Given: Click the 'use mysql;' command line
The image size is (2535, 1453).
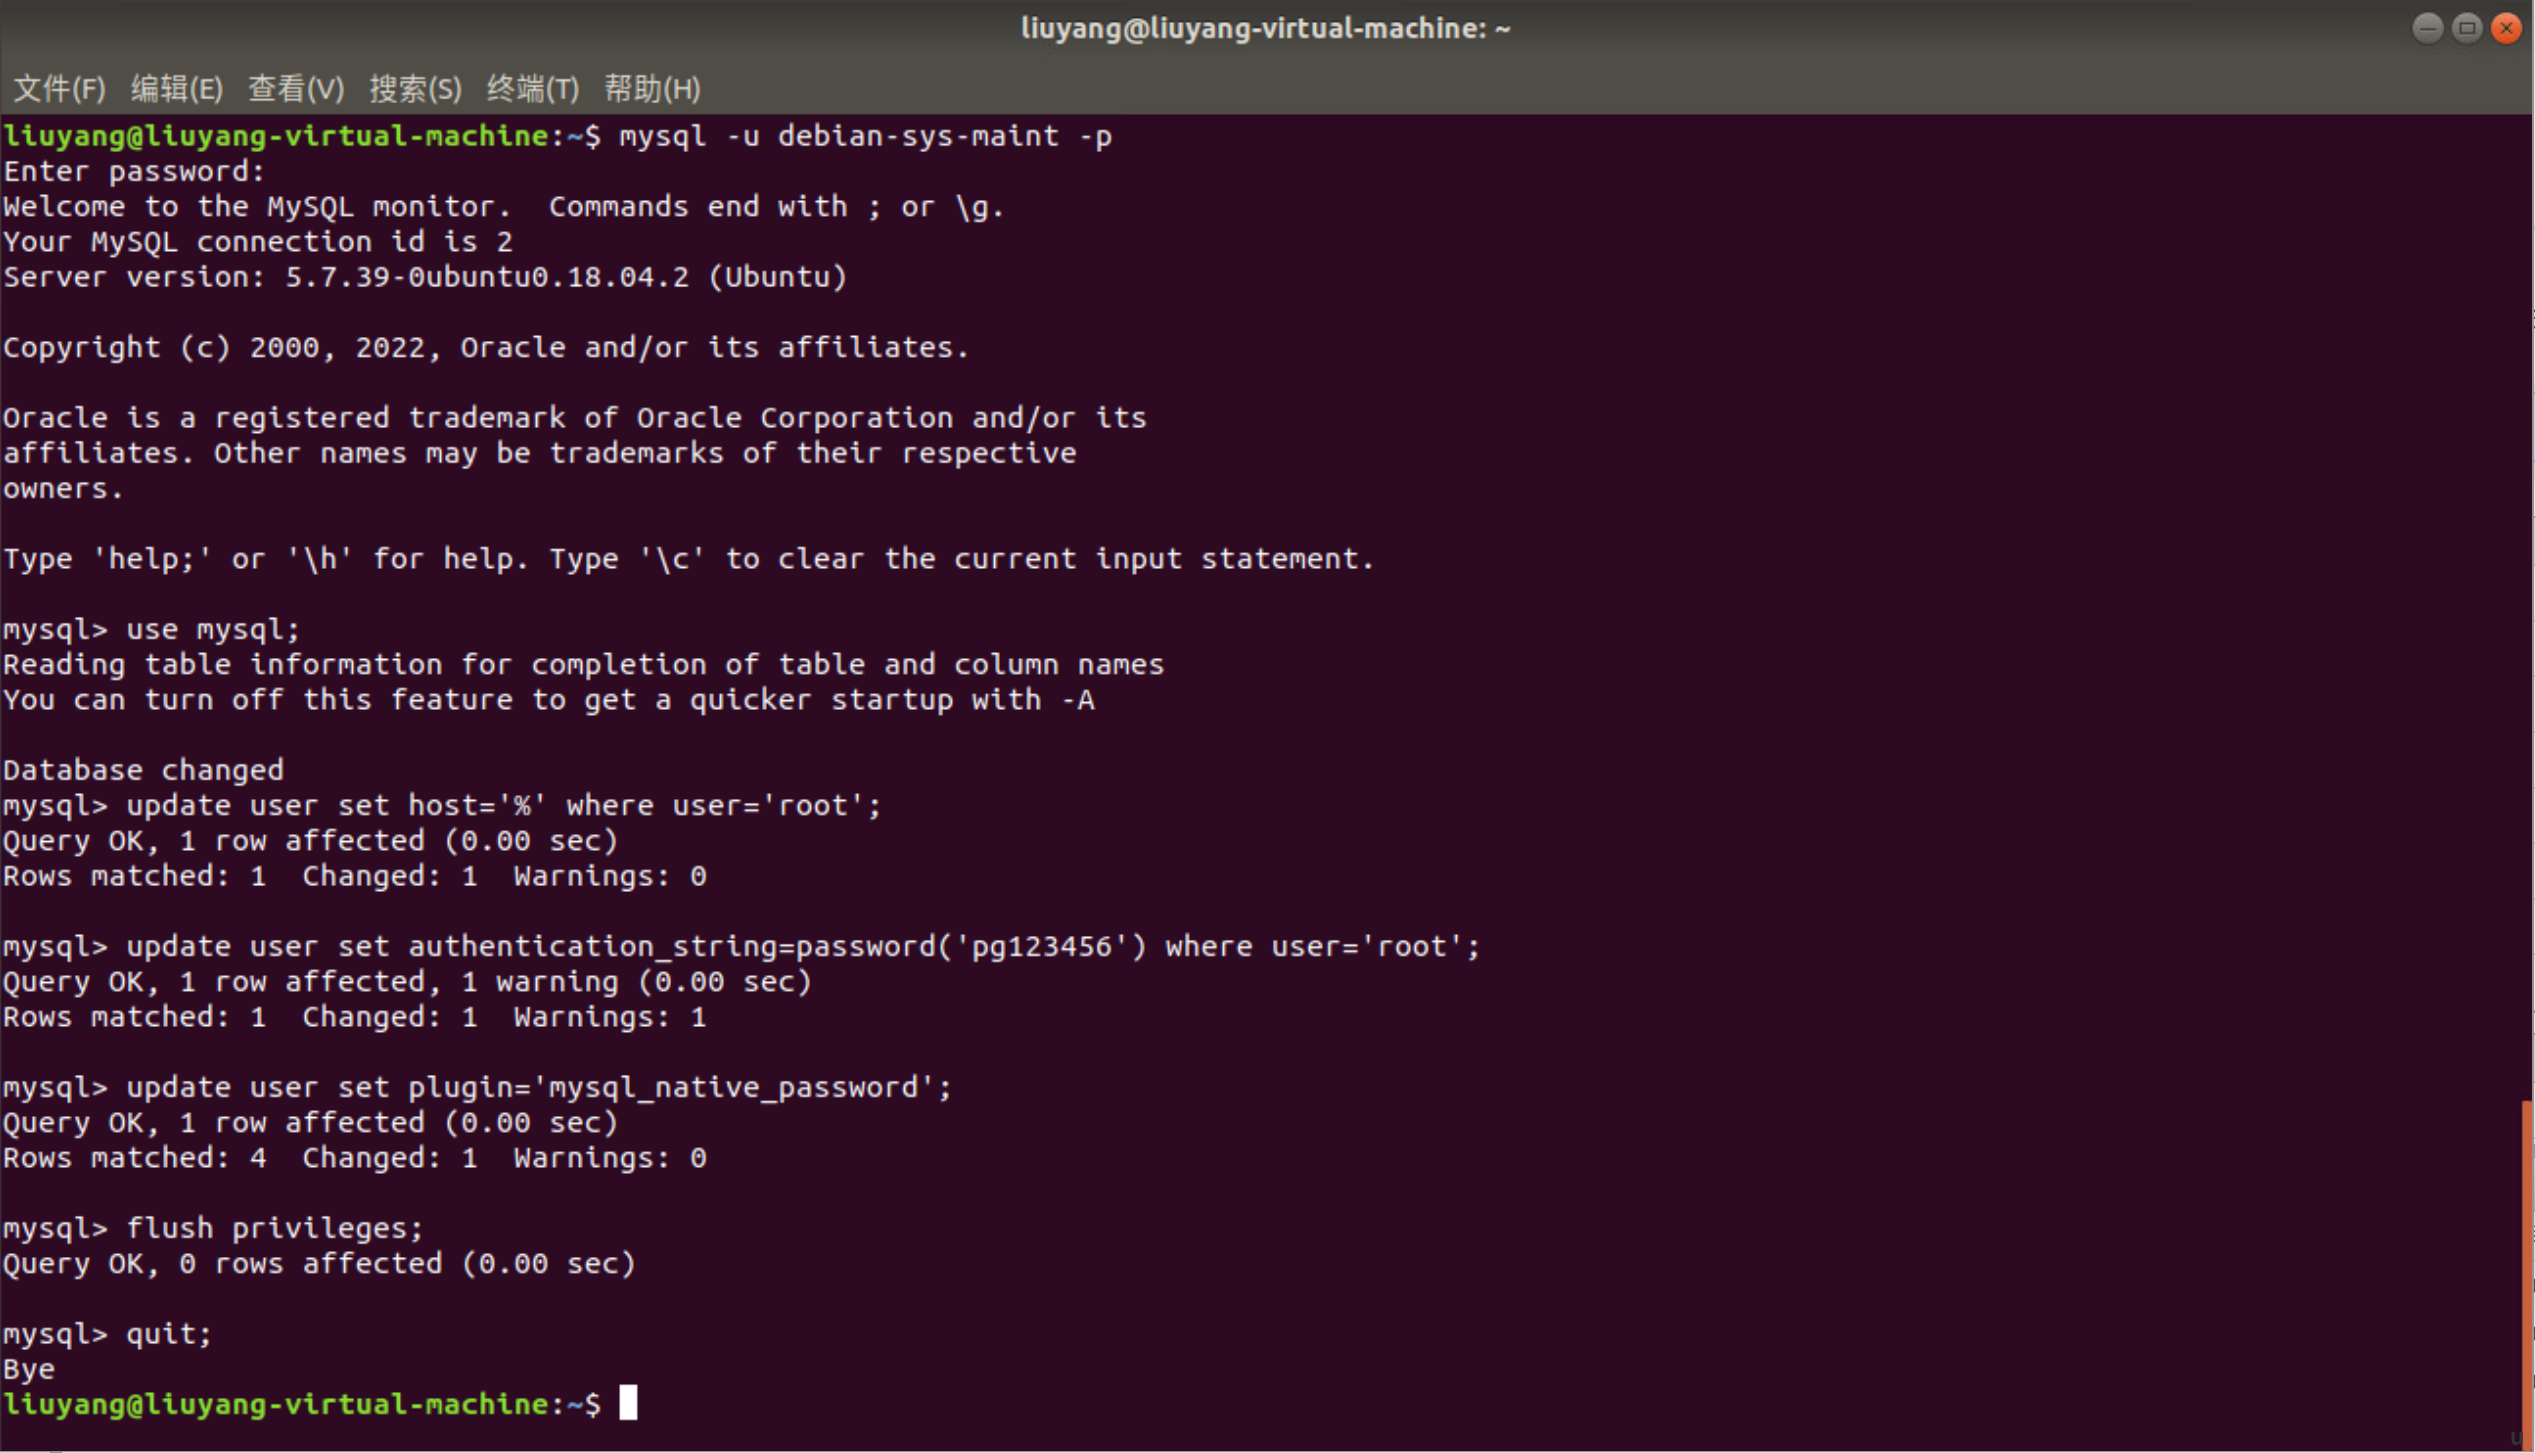Looking at the screenshot, I should [x=212, y=629].
